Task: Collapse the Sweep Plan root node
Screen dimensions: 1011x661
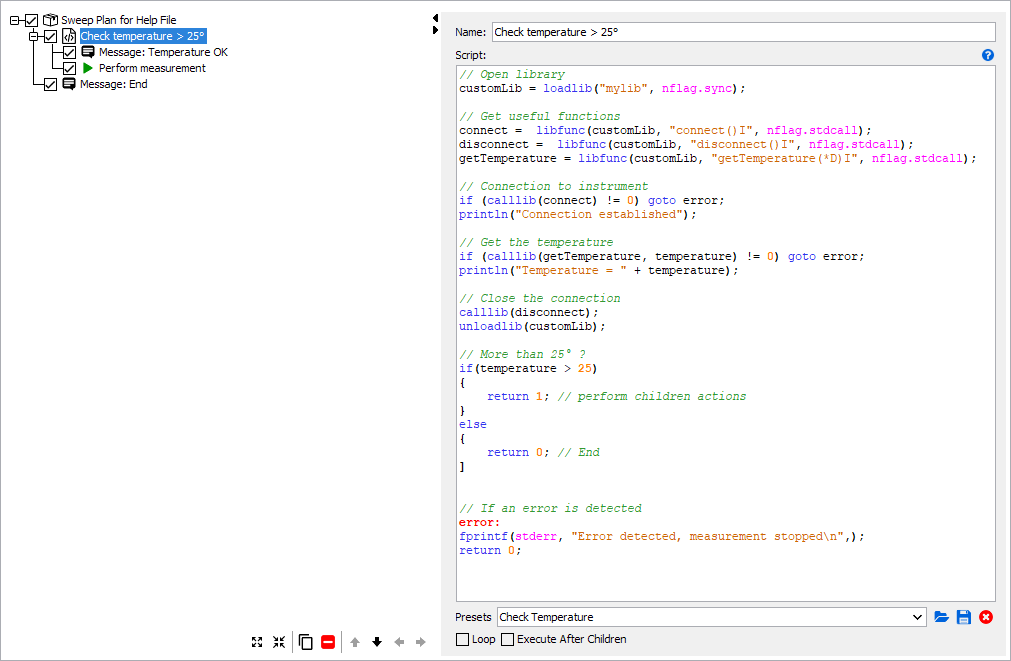Action: (14, 21)
